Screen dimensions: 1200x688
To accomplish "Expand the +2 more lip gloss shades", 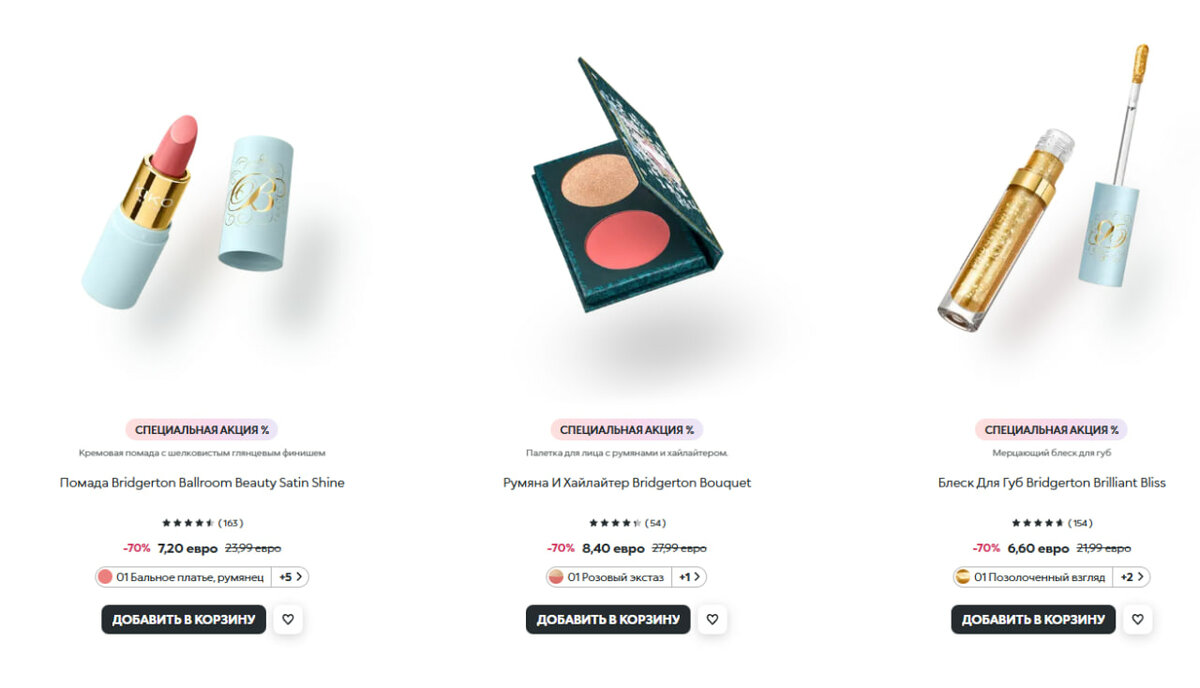I will 1131,577.
